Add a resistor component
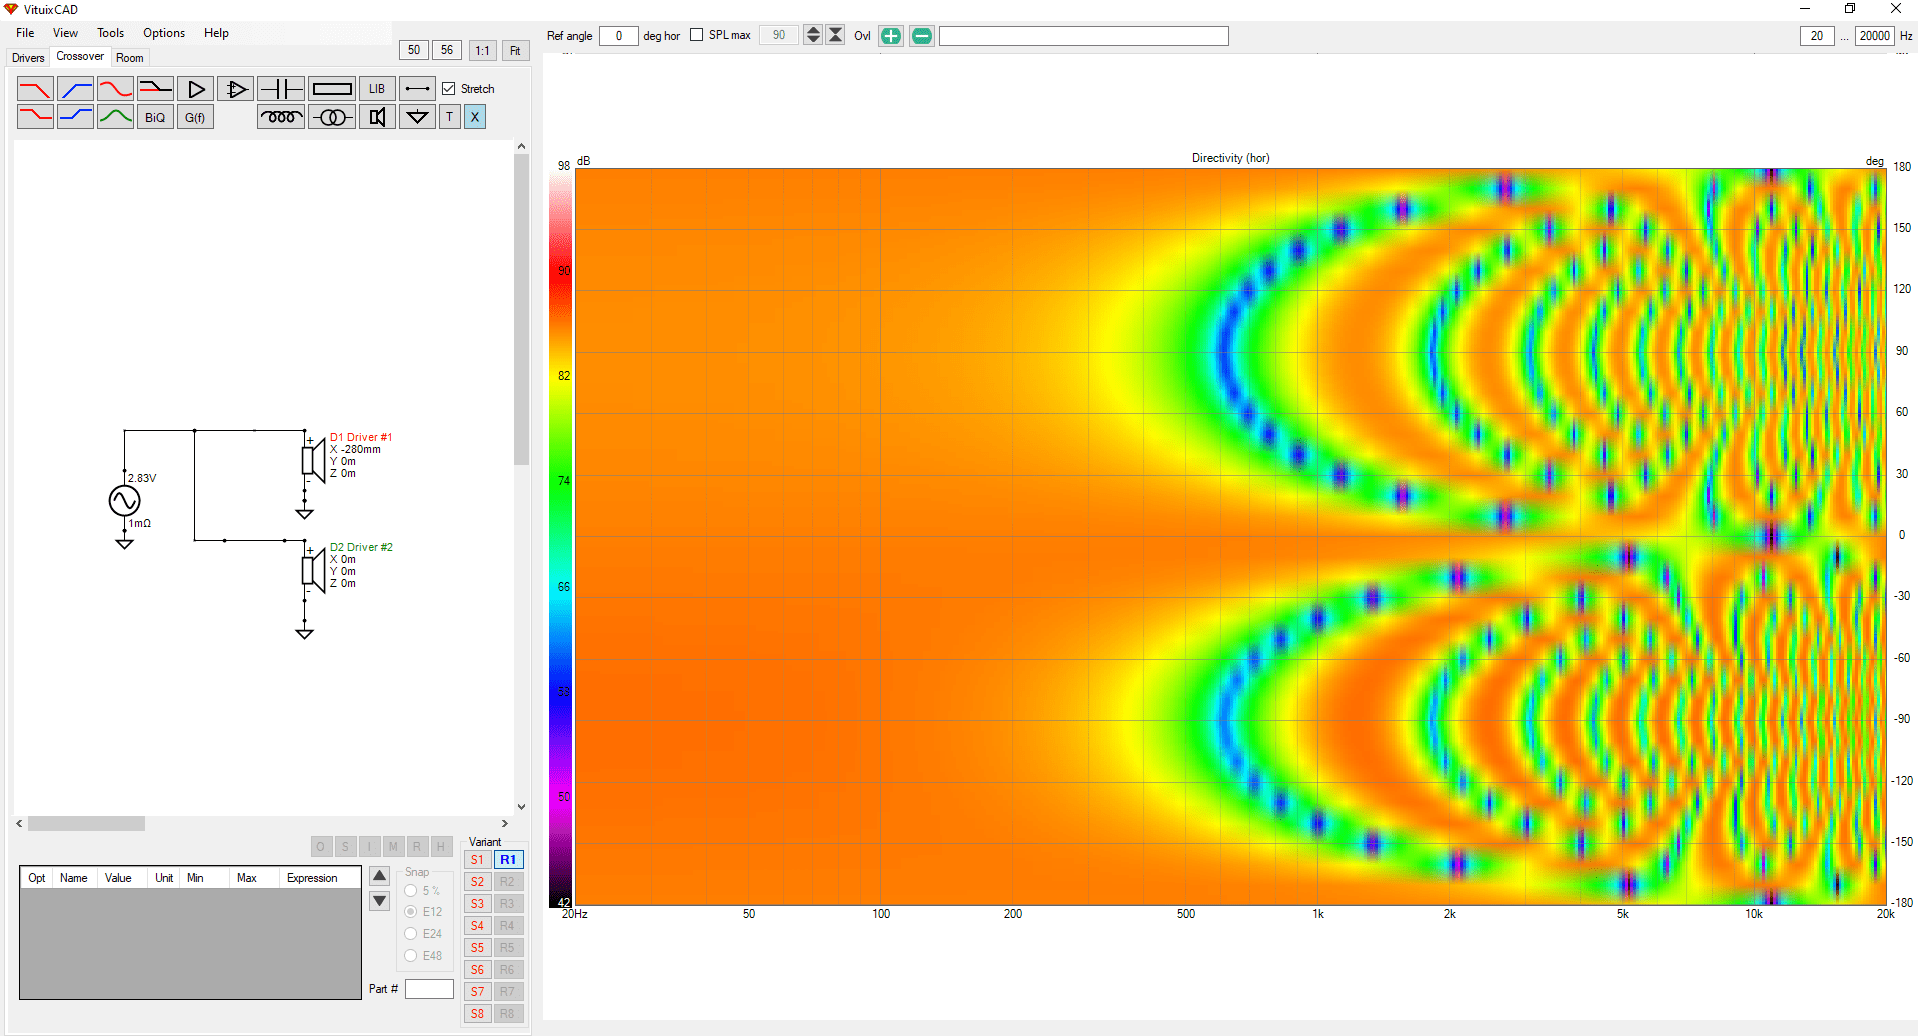 [x=332, y=89]
